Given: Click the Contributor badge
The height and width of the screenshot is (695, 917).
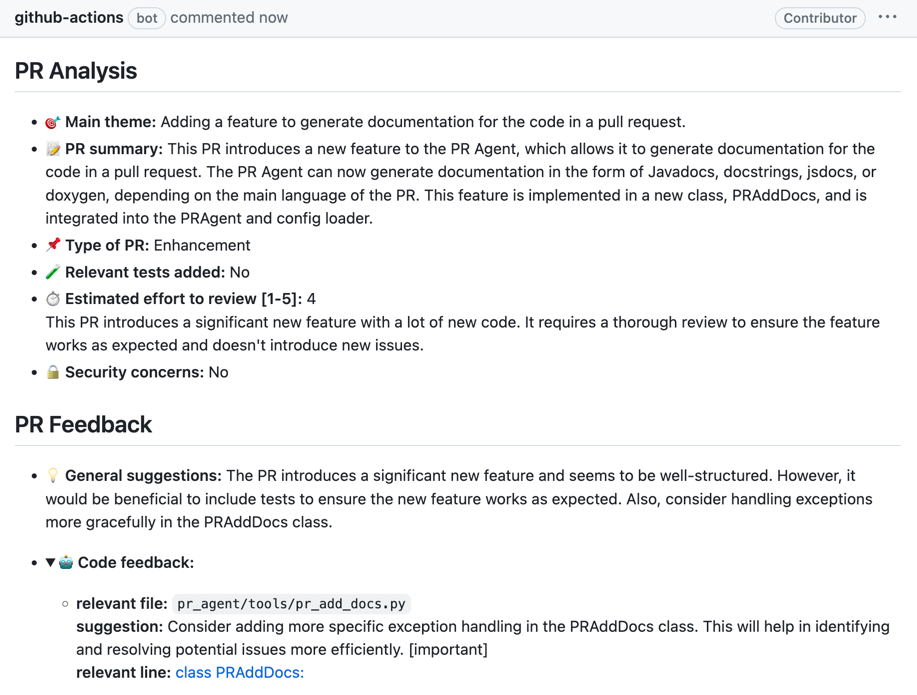Looking at the screenshot, I should pyautogui.click(x=819, y=18).
